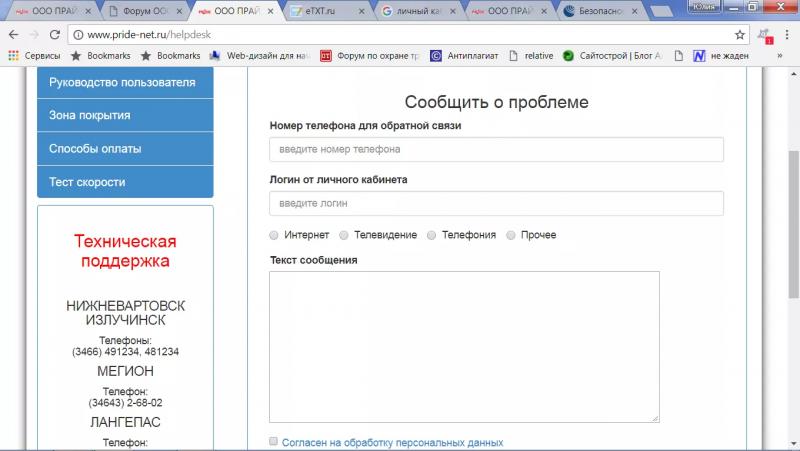Click the Сообщить о проблеме heading
Viewport: 800px width, 451px height.
(496, 102)
